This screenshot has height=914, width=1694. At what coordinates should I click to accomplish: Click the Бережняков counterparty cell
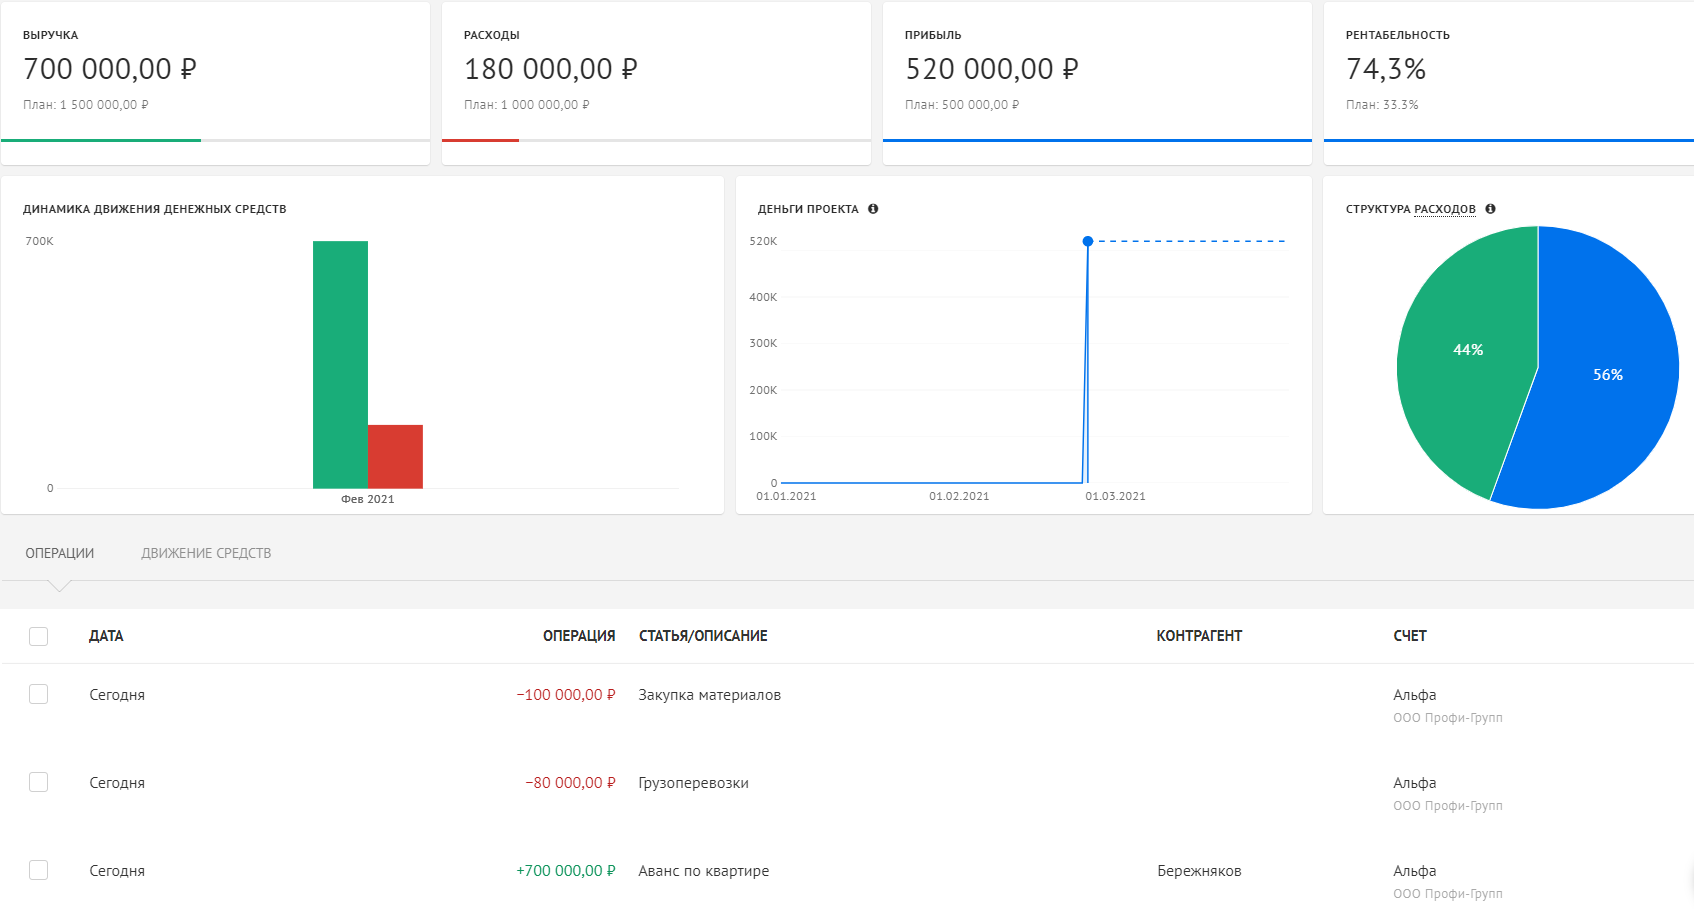coord(1199,871)
